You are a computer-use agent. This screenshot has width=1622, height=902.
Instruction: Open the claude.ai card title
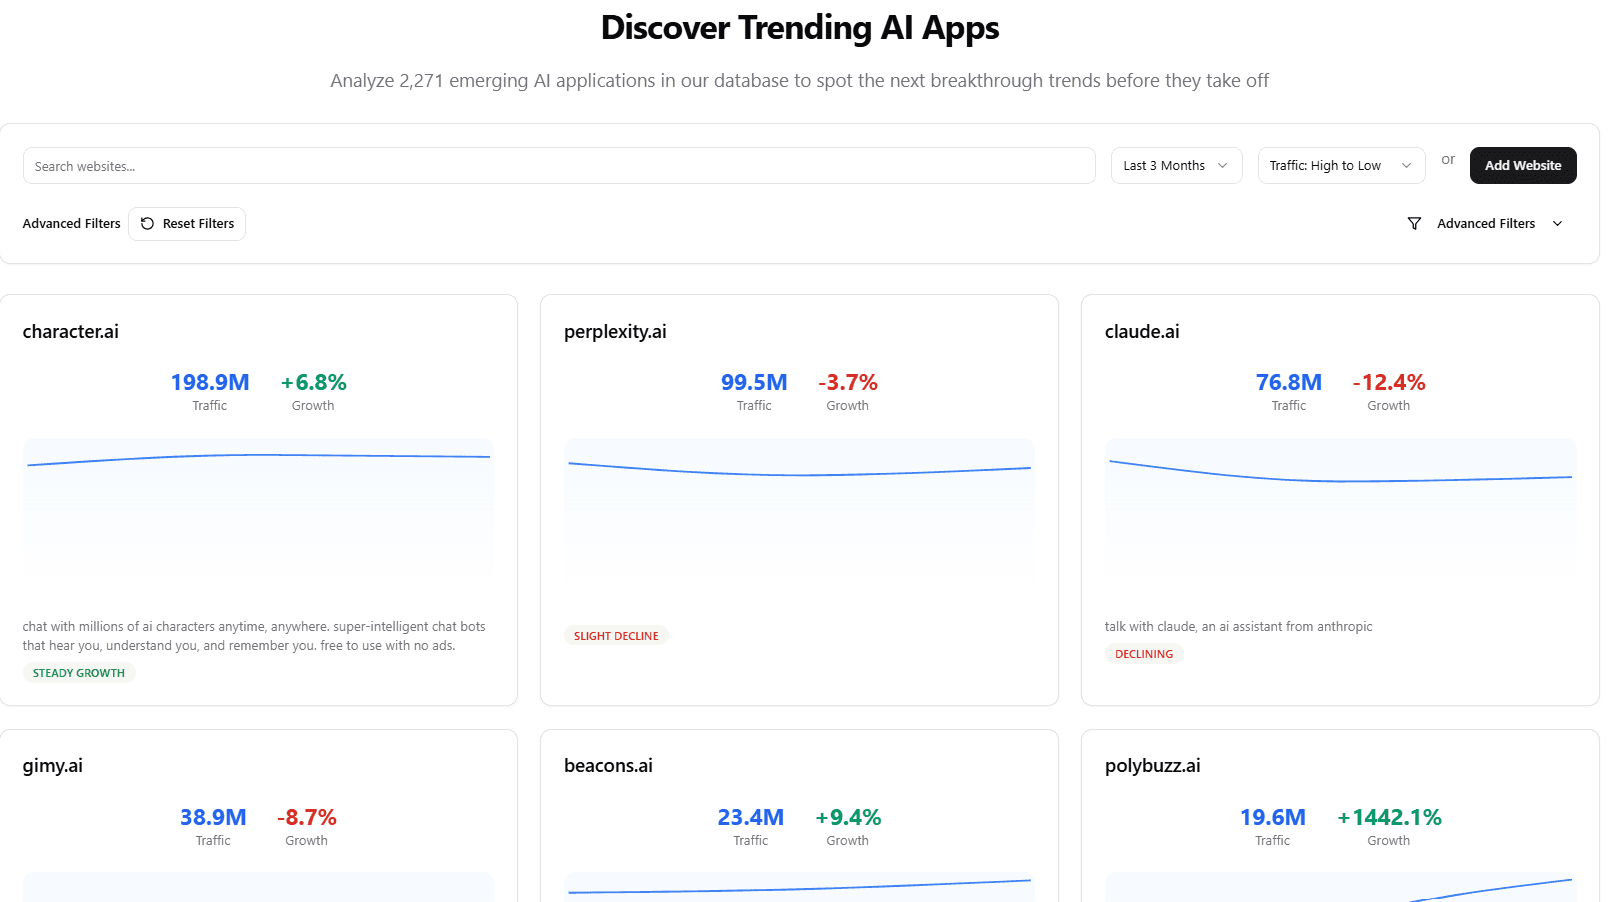point(1142,332)
